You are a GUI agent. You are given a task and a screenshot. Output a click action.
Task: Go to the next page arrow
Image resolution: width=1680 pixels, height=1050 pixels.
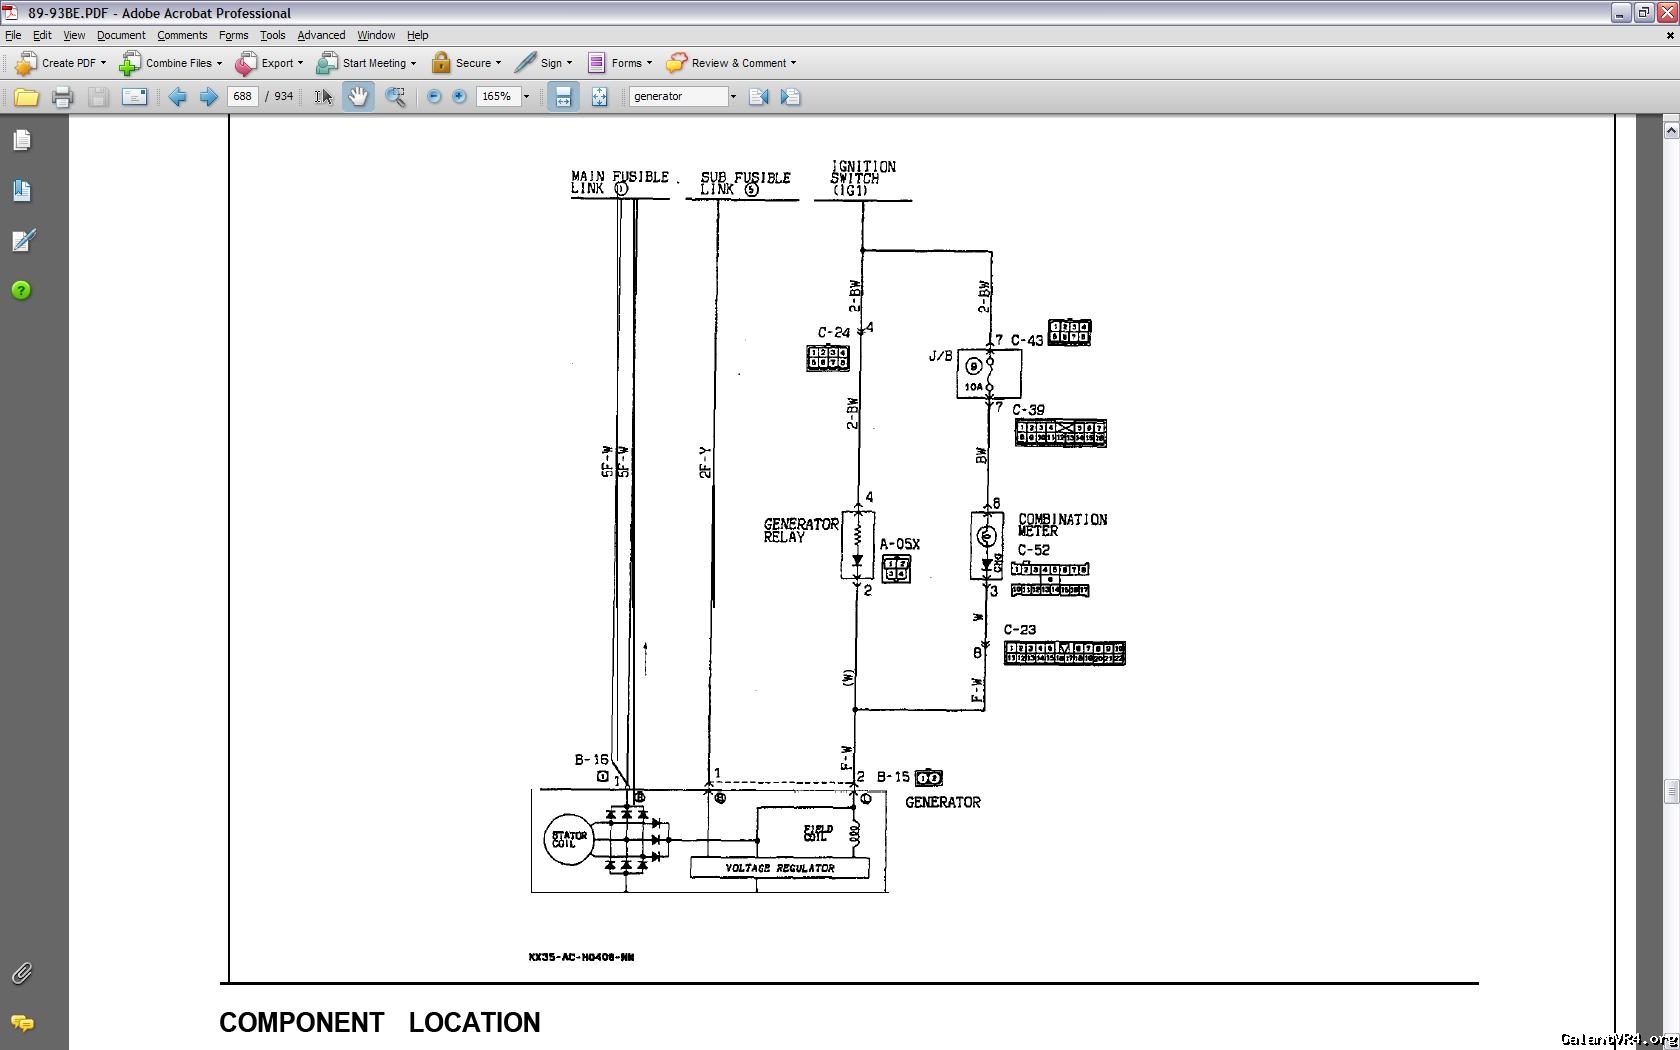tap(209, 97)
